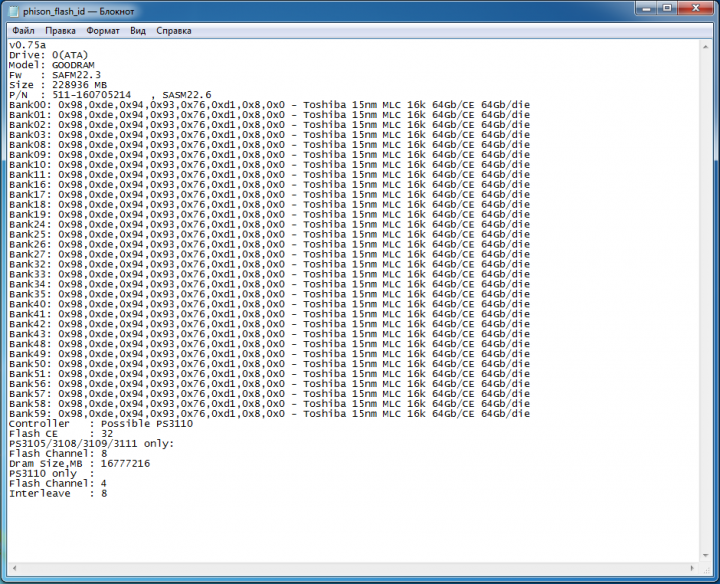Viewport: 720px width, 584px height.
Task: Click the 'Bank59:' row label
Action: point(30,414)
